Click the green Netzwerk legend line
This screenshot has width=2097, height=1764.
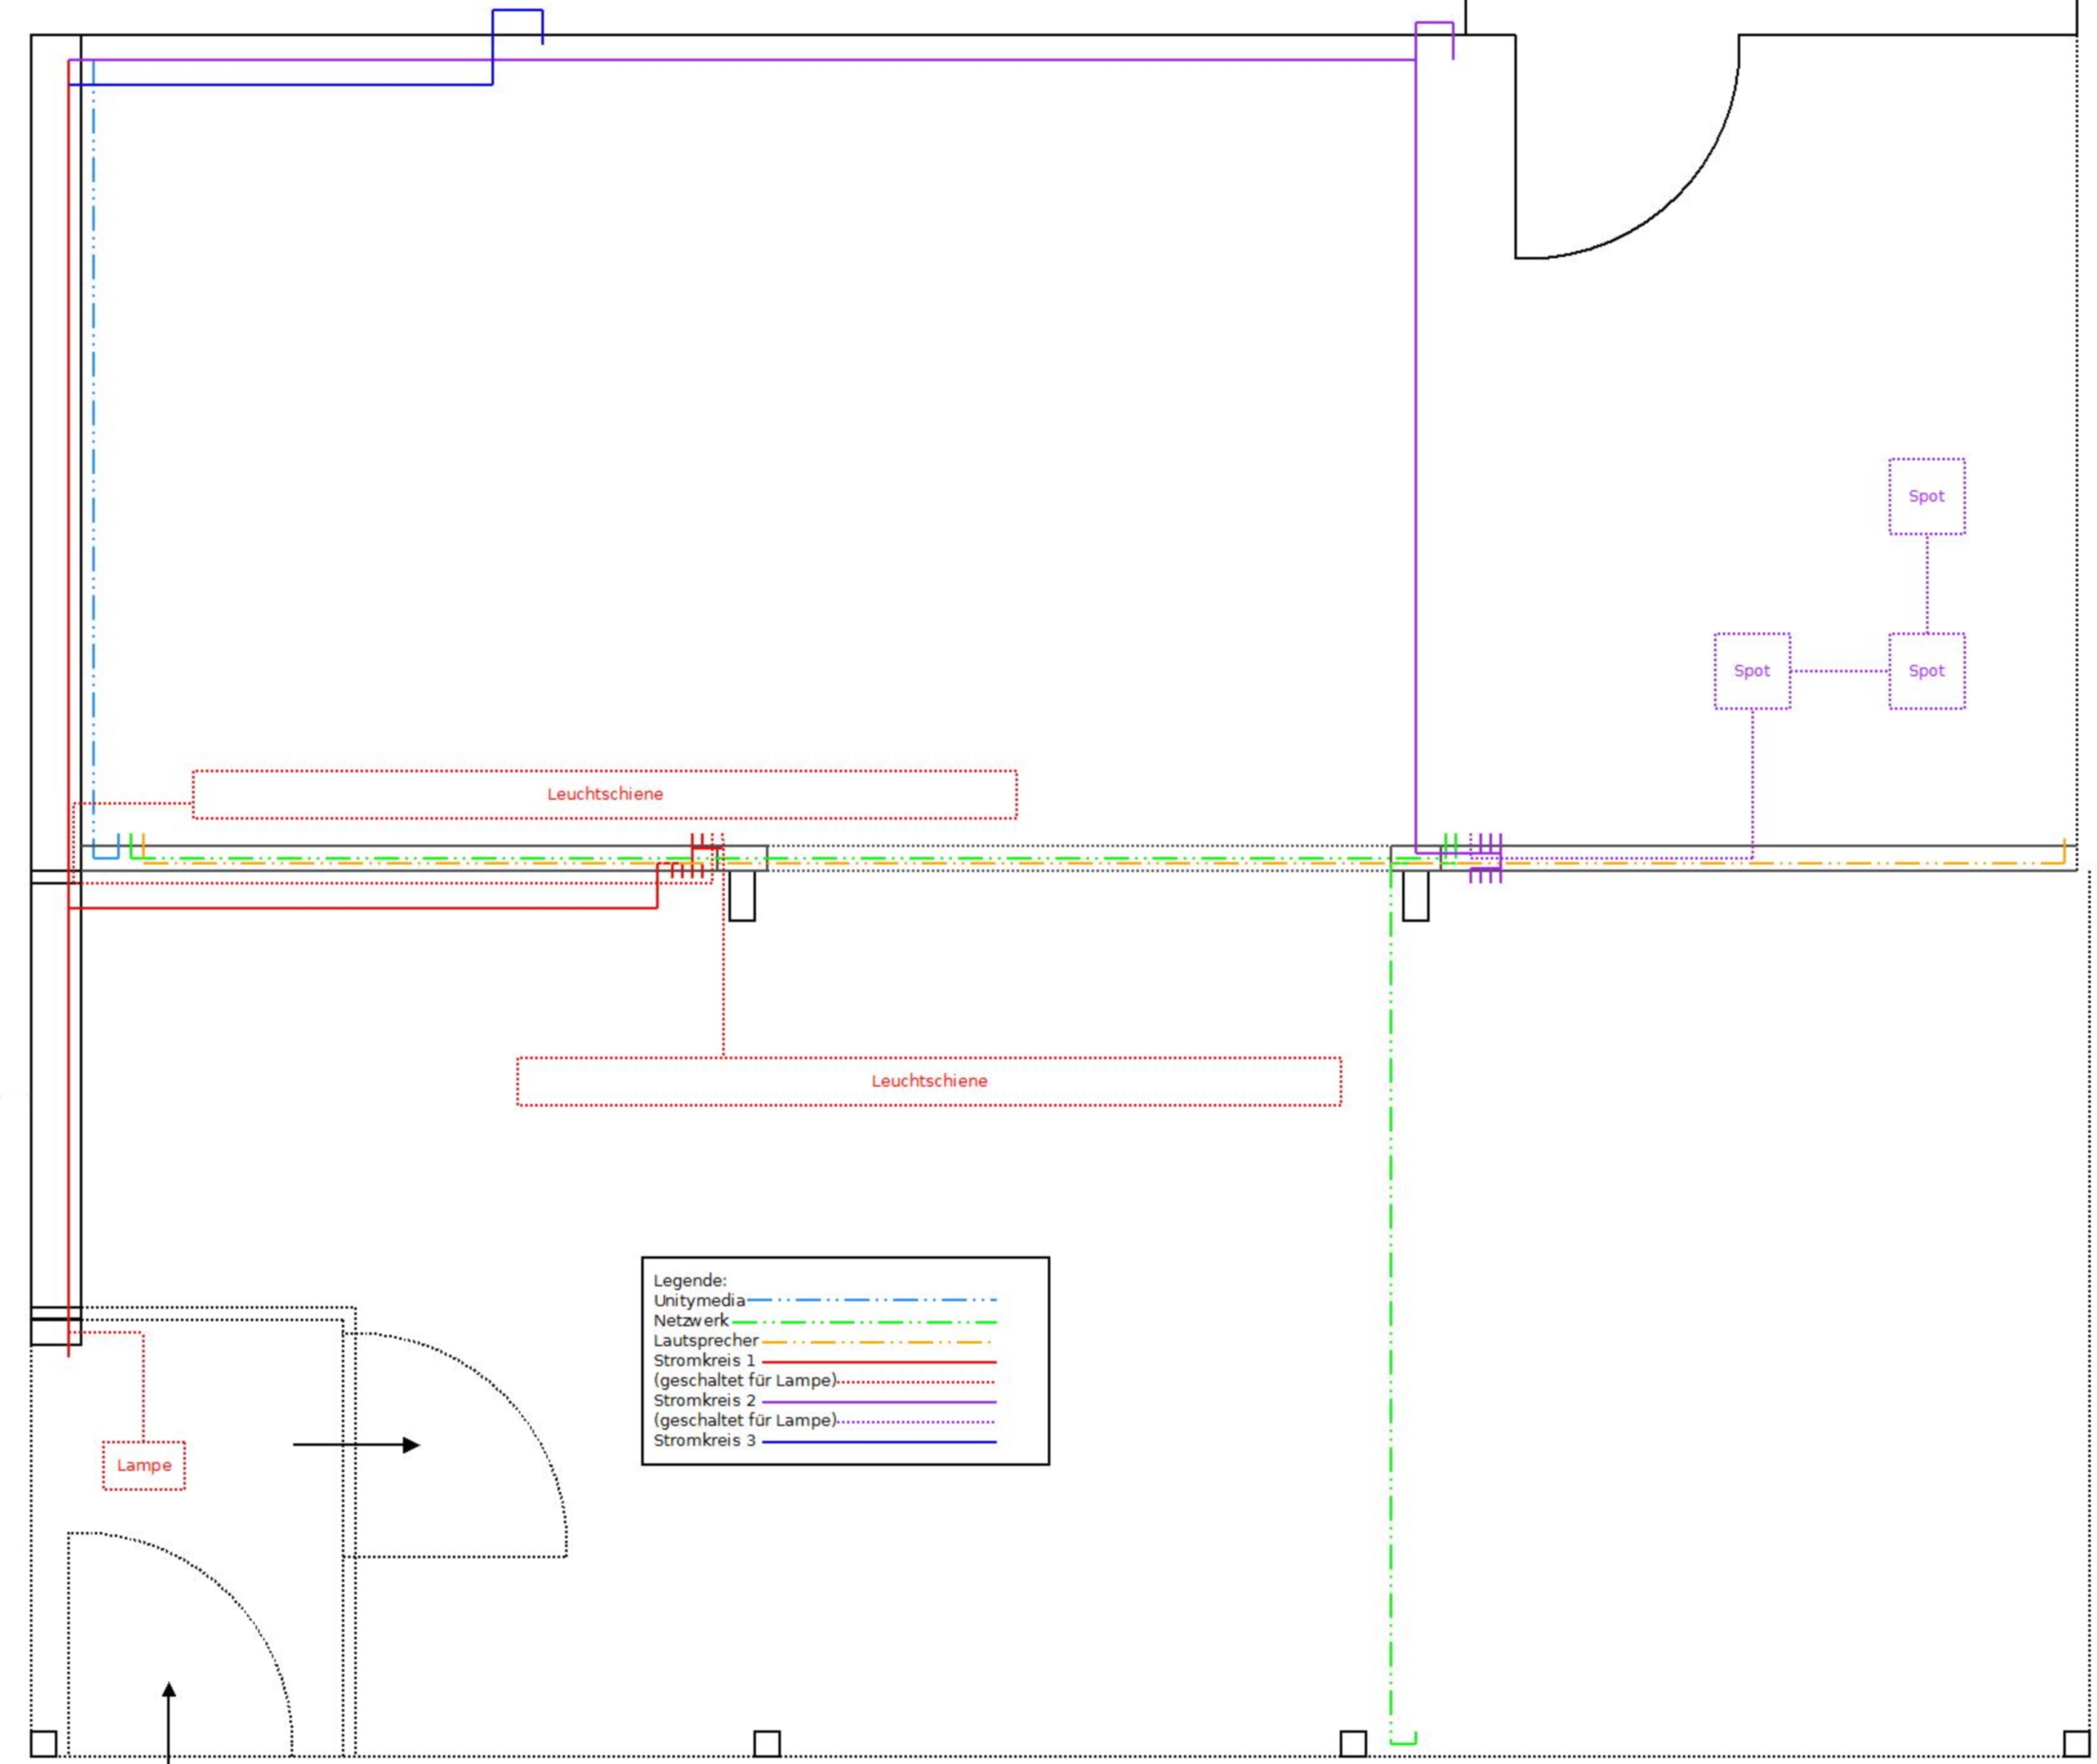point(864,1321)
